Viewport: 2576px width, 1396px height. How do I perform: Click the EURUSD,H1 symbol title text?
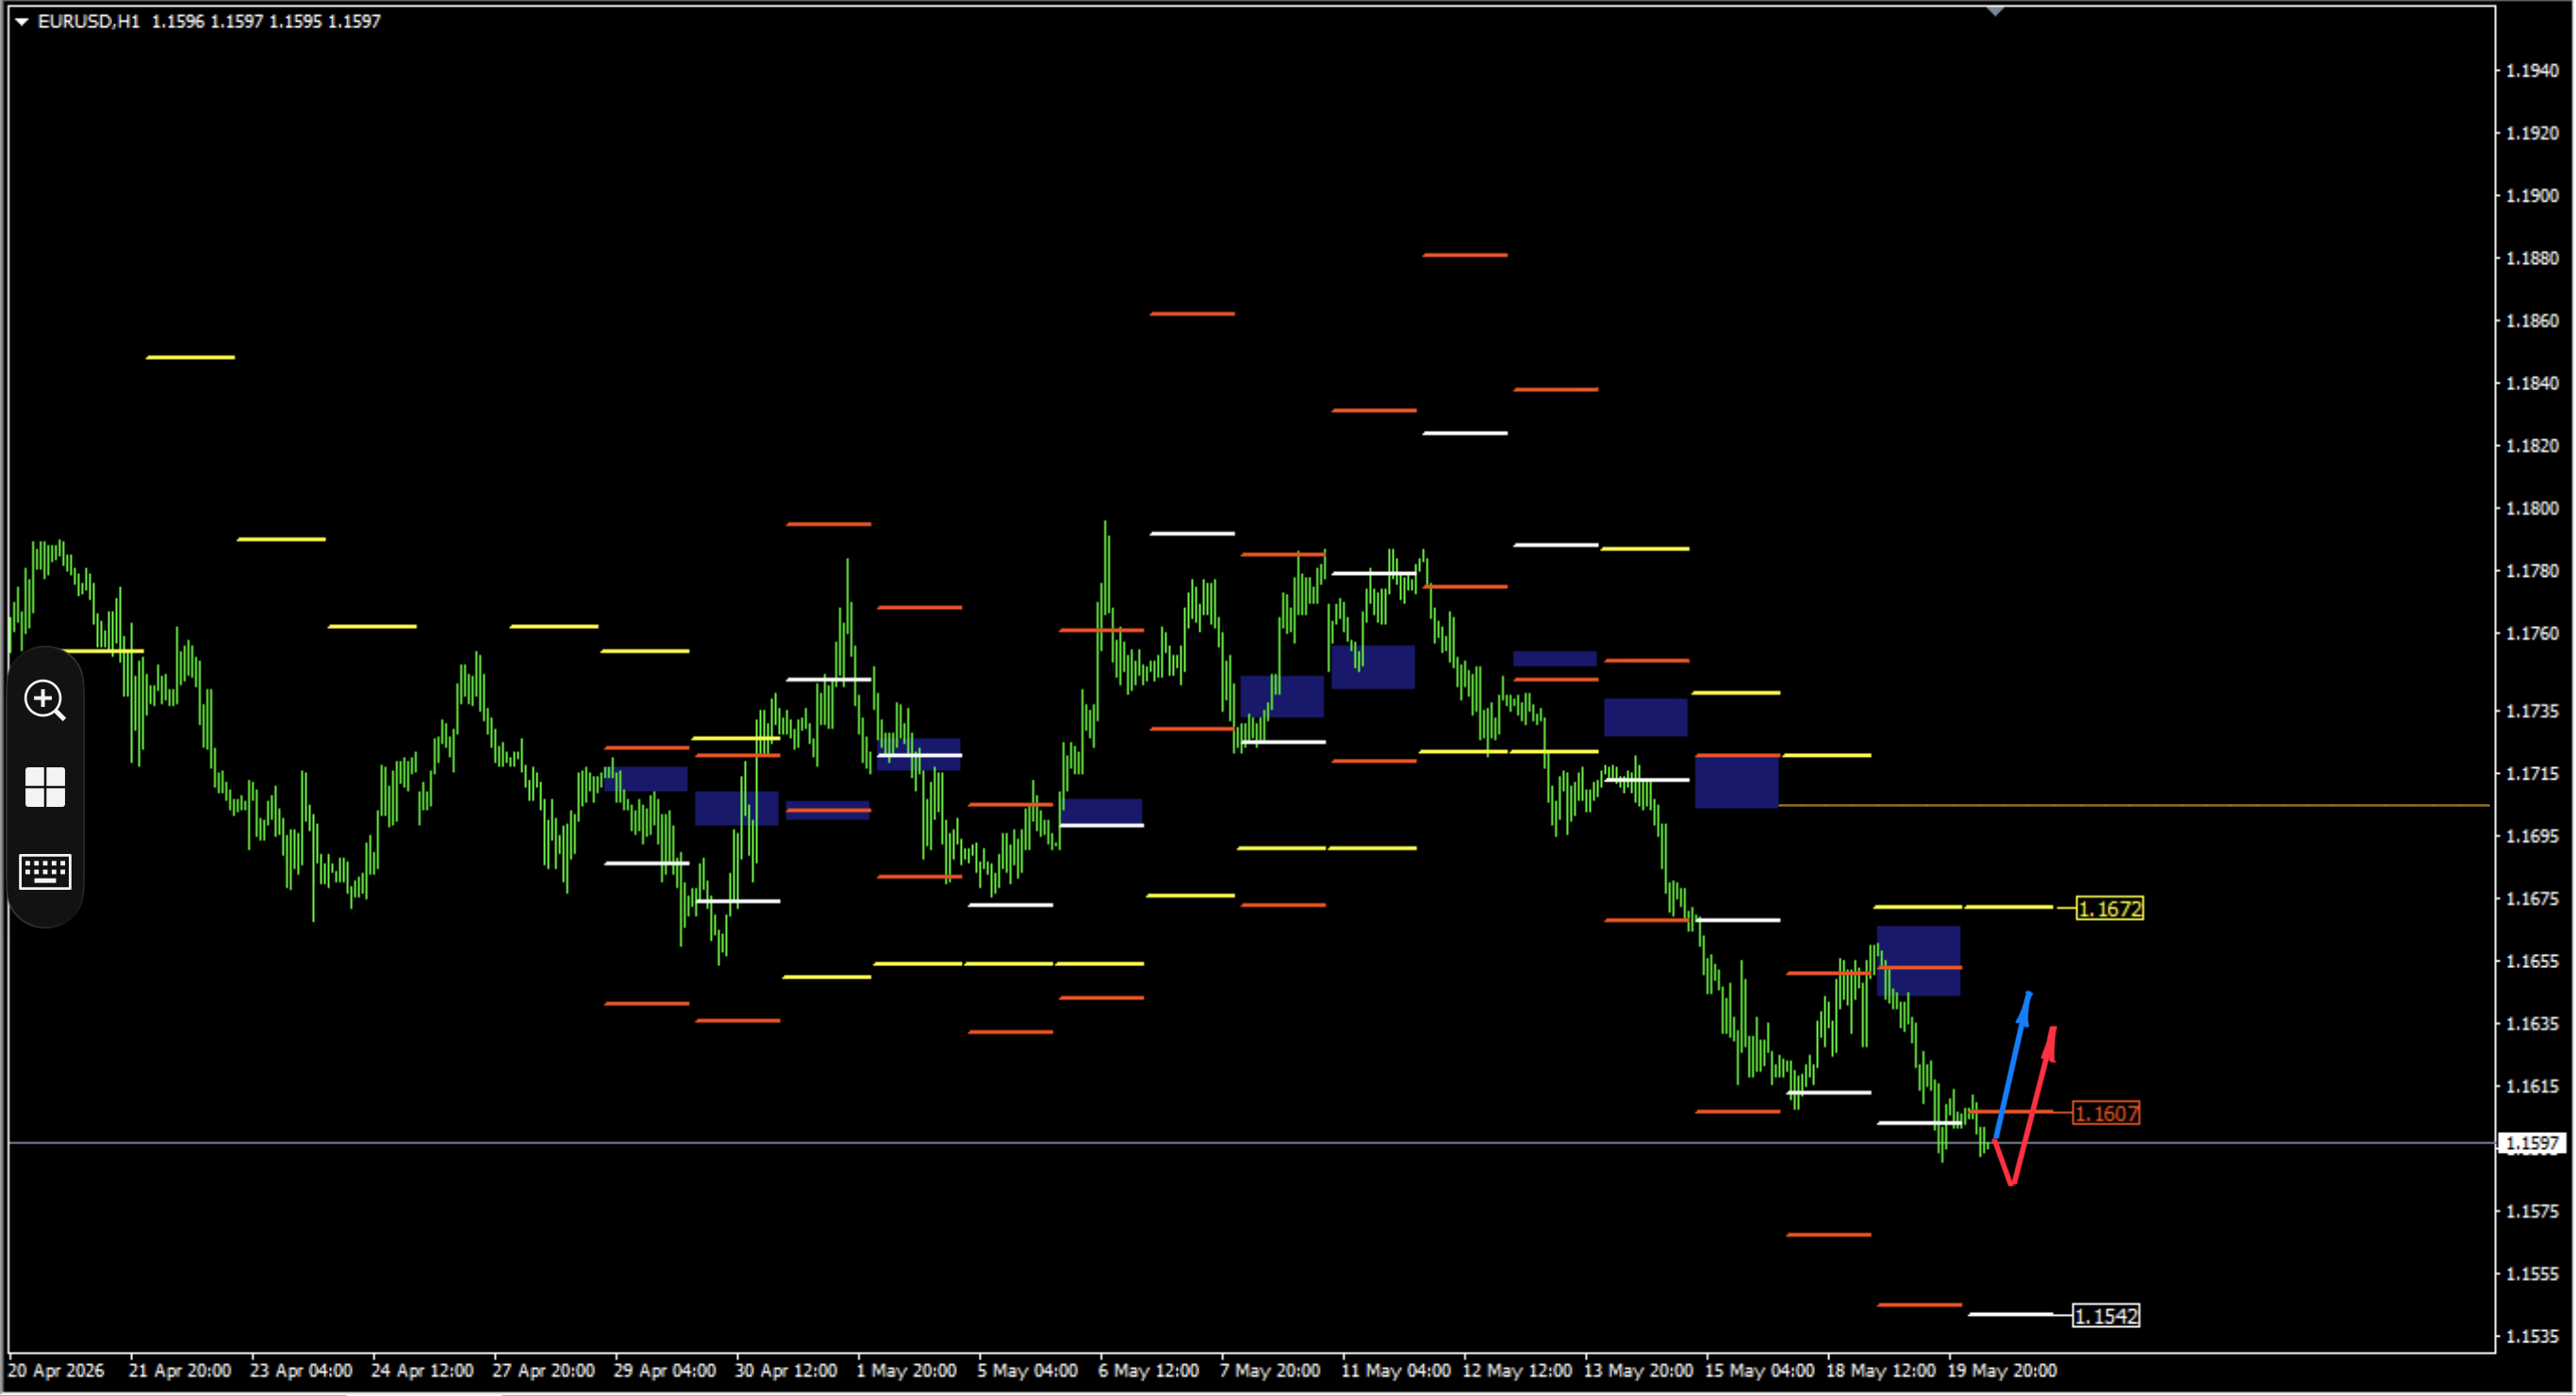[x=89, y=21]
